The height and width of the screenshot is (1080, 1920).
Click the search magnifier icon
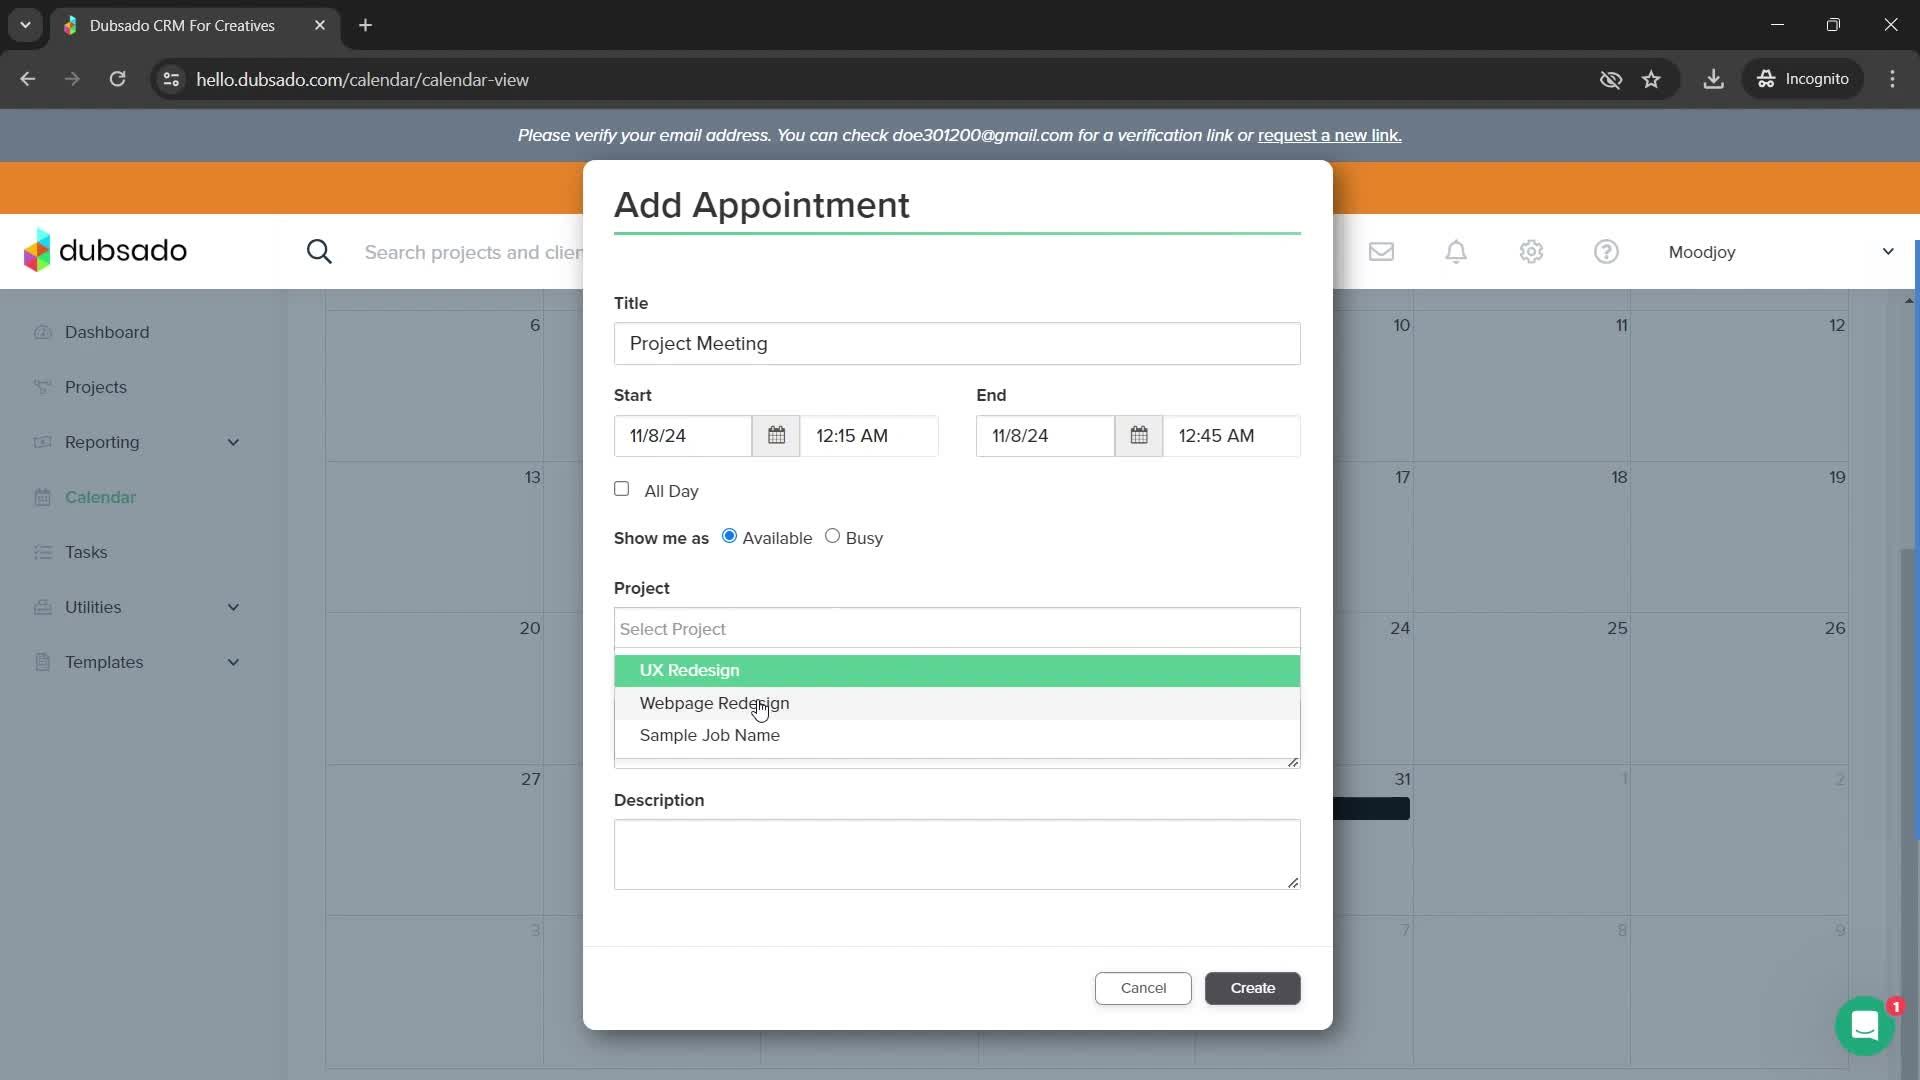point(319,252)
